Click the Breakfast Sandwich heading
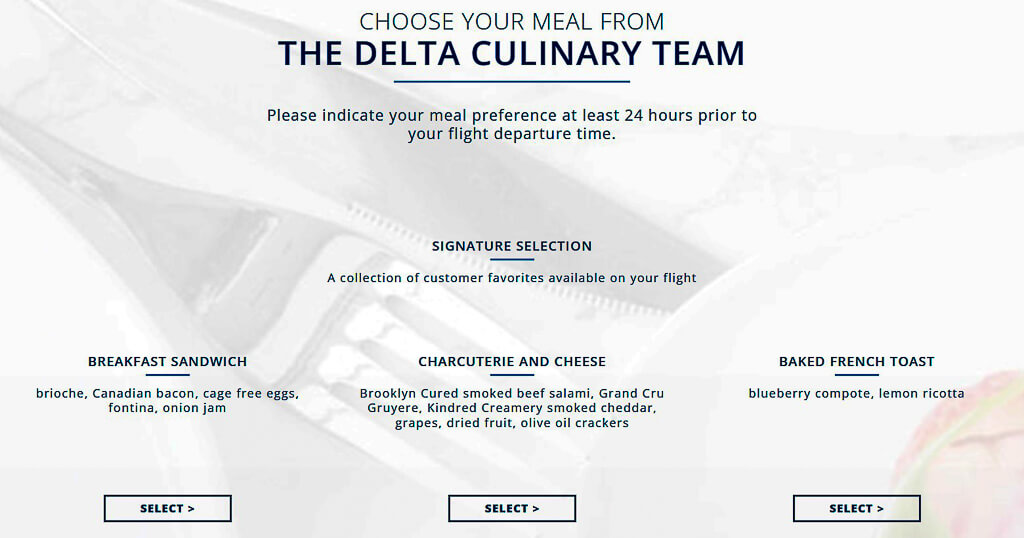 [x=168, y=362]
